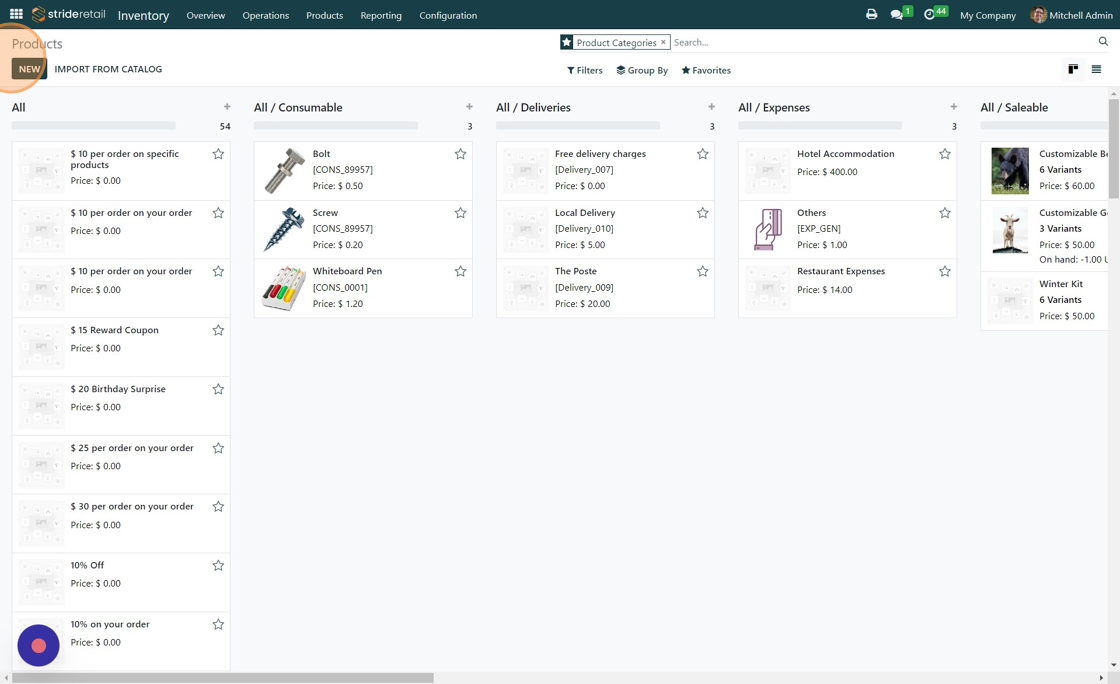Click in the Search input field
Viewport: 1120px width, 684px height.
(x=883, y=42)
